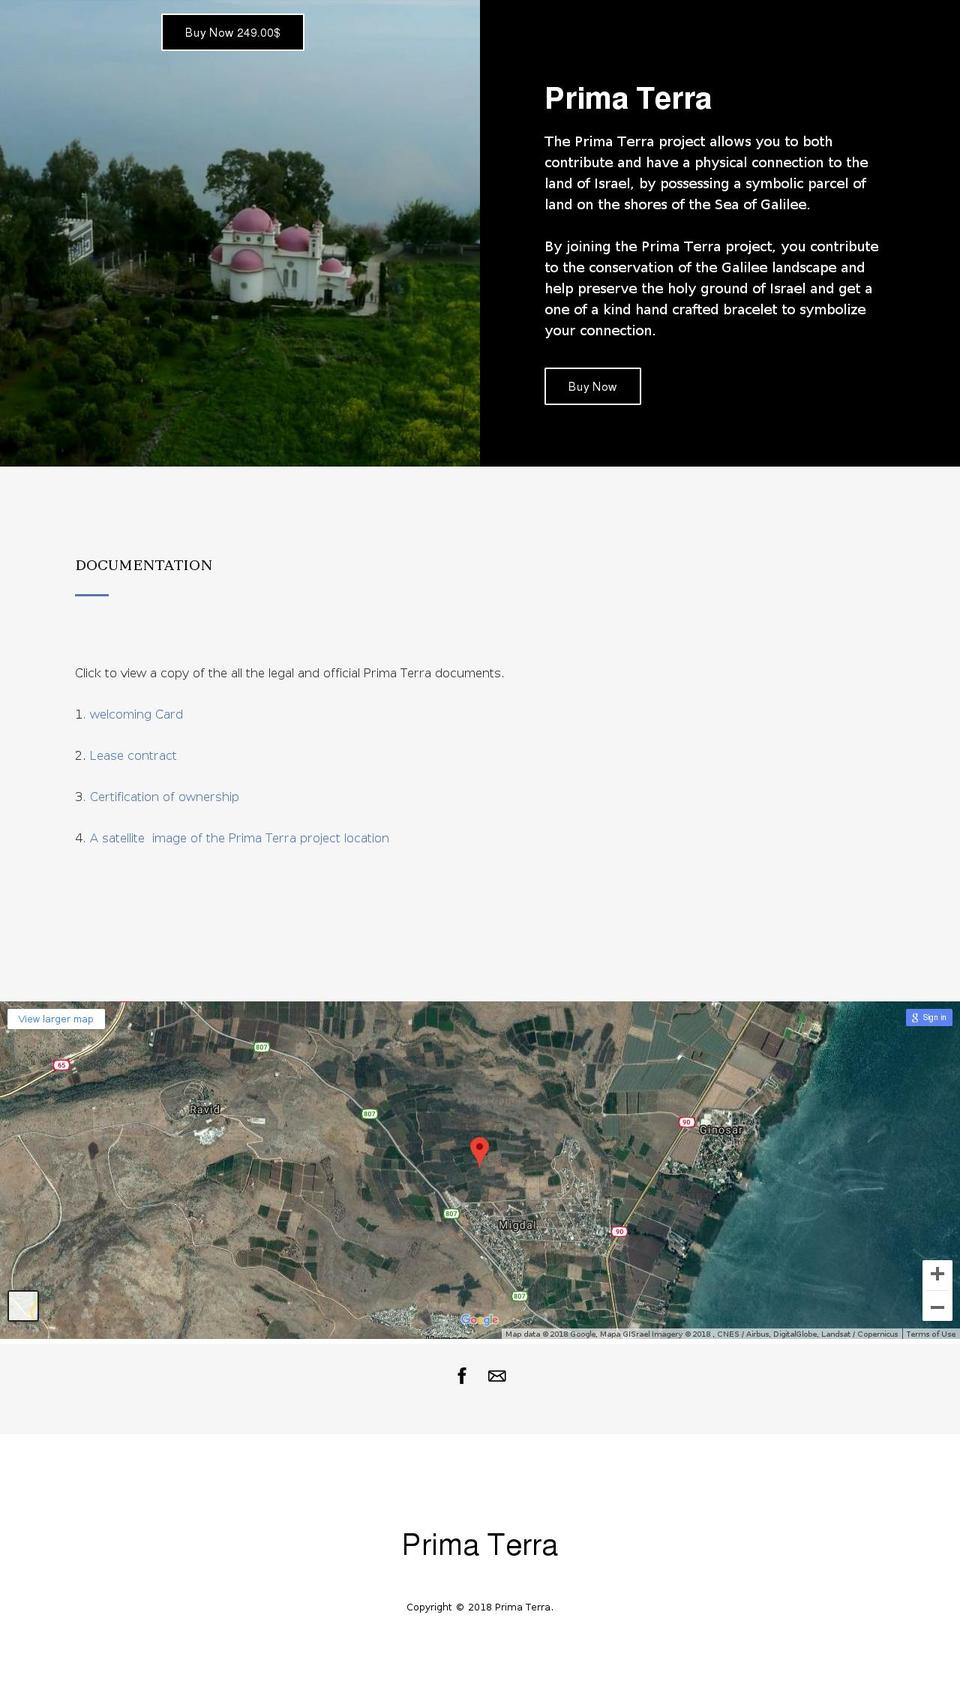
Task: Open the Facebook icon
Action: [x=462, y=1376]
